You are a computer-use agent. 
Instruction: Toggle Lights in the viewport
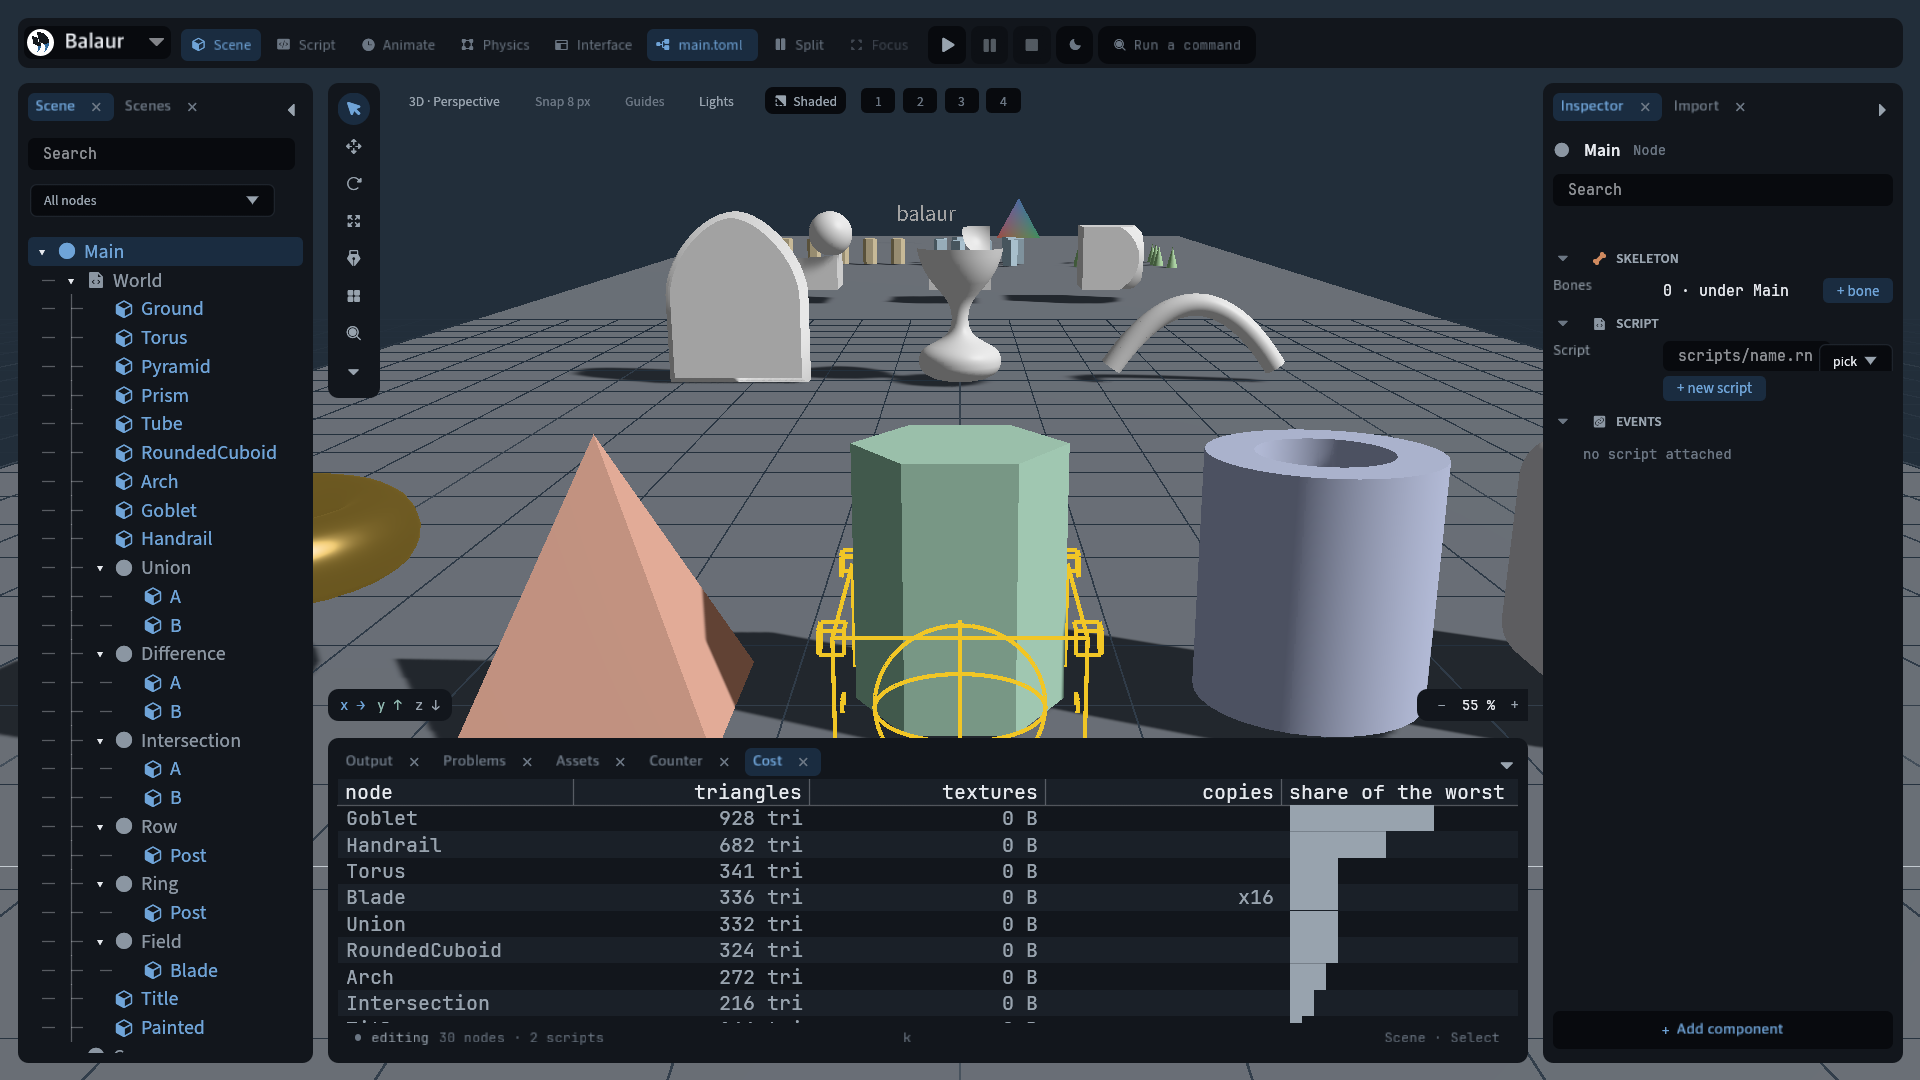[x=716, y=101]
